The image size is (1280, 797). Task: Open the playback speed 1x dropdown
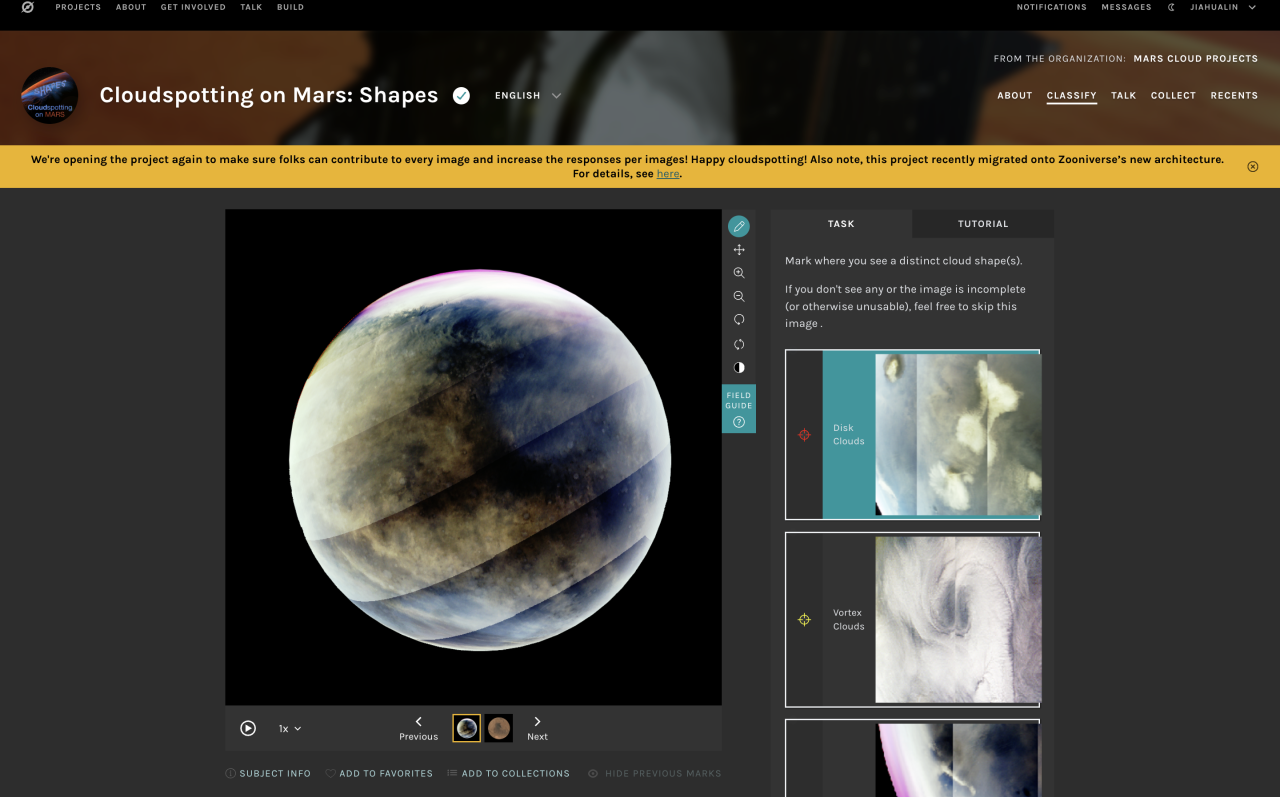click(x=290, y=729)
